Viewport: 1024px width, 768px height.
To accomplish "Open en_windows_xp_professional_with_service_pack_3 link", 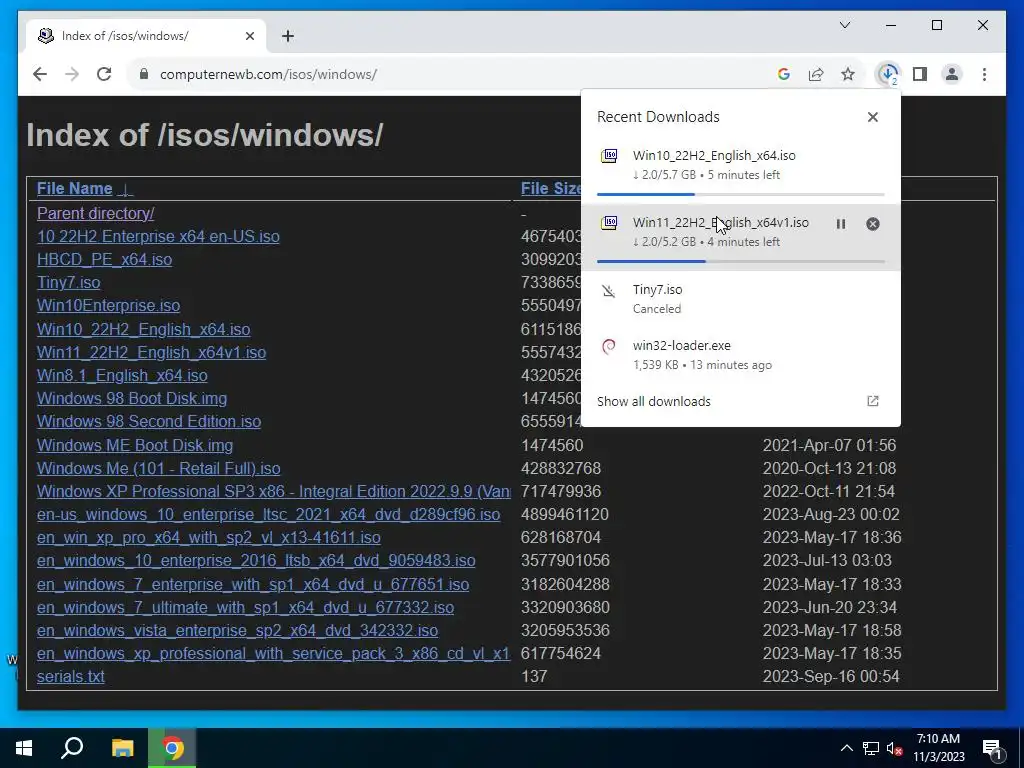I will click(274, 654).
